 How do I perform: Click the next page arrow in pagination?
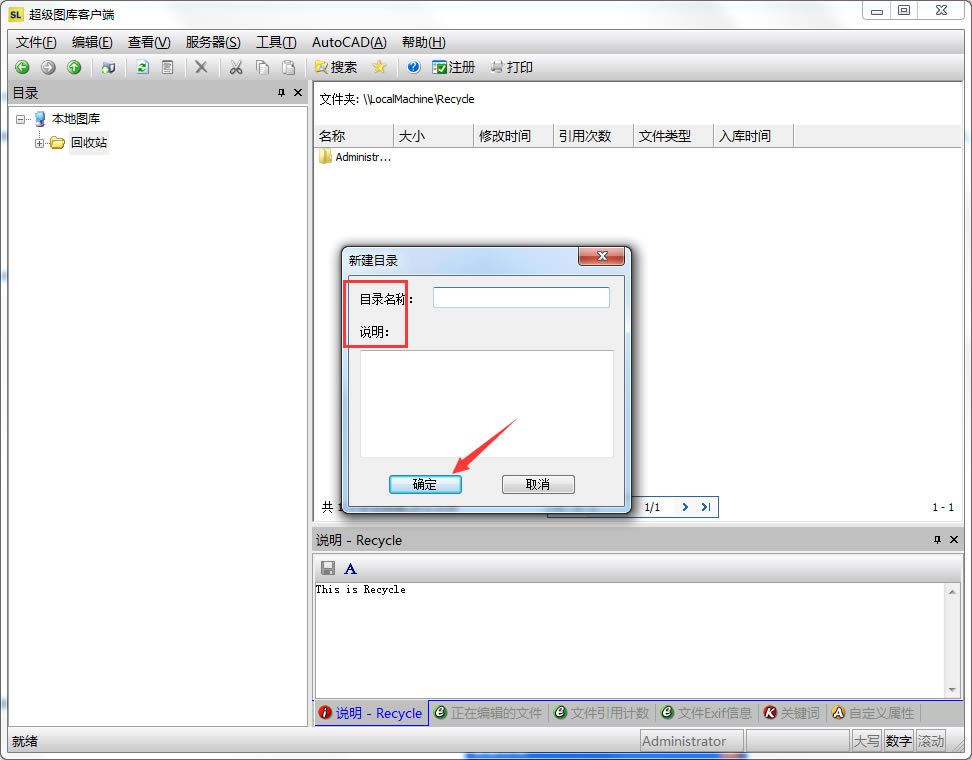click(x=685, y=507)
